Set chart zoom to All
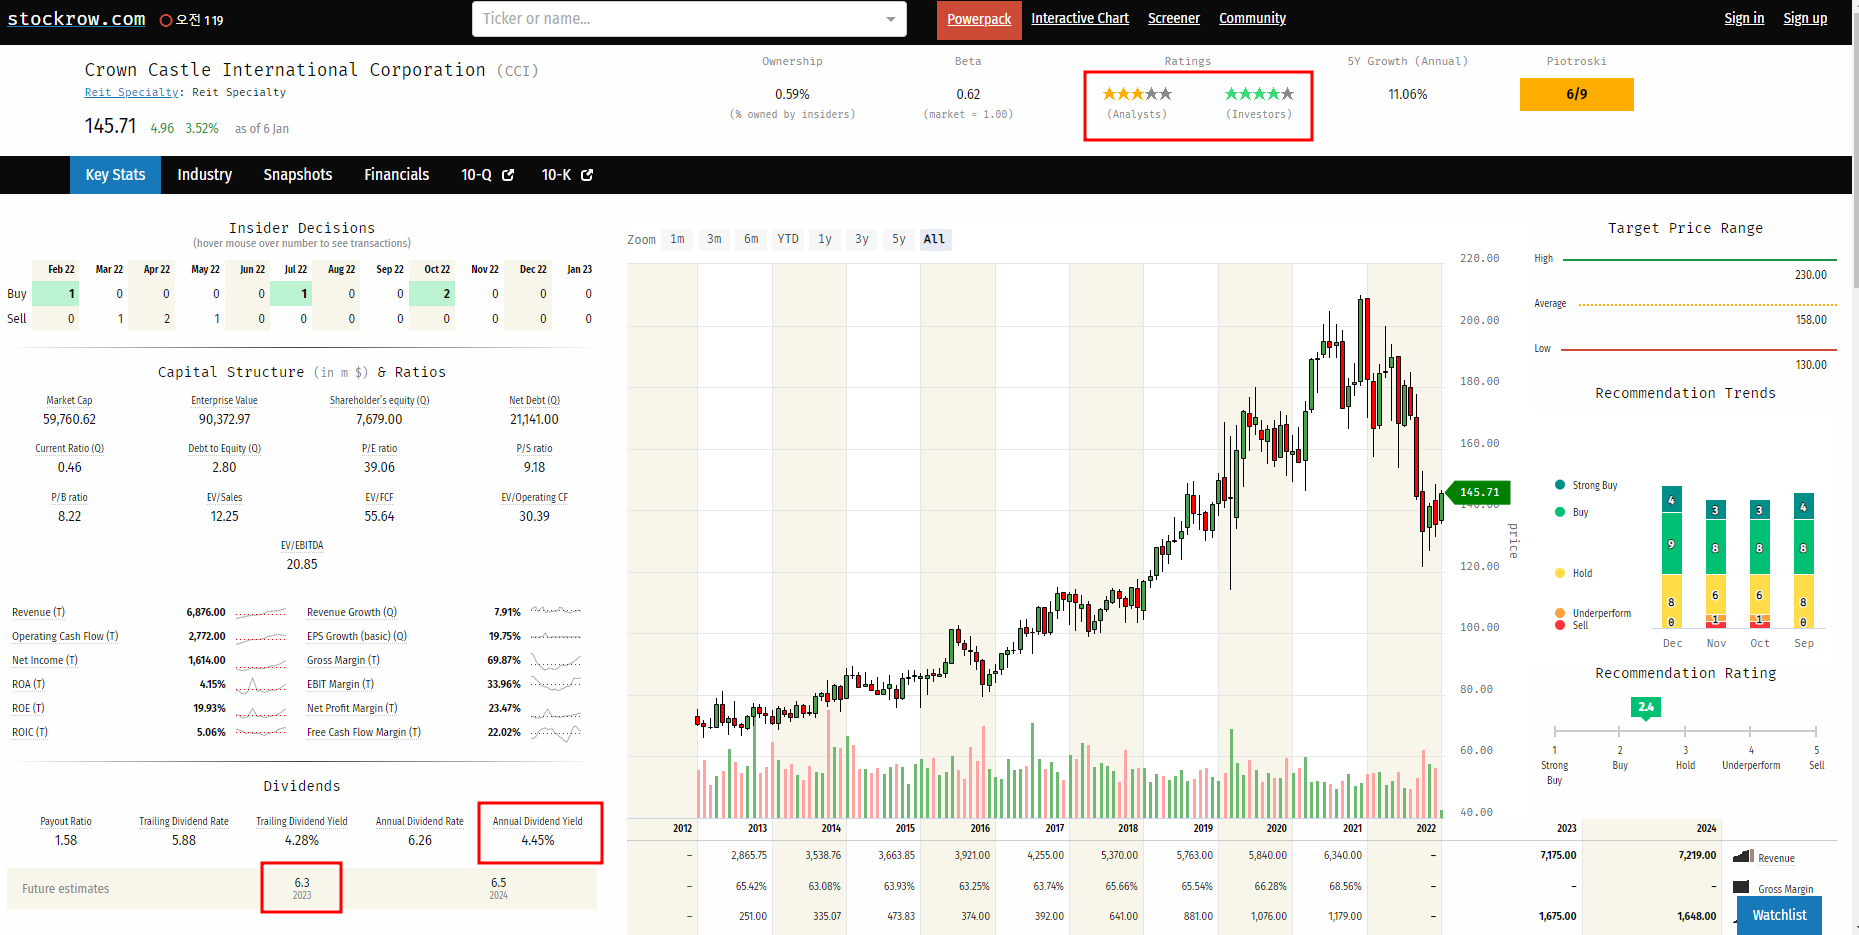1859x935 pixels. pyautogui.click(x=934, y=239)
